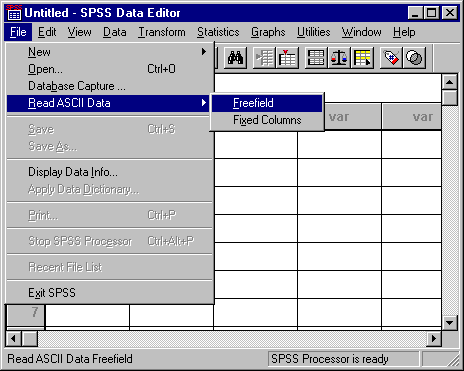
Task: Select Freefield from the submenu
Action: point(267,103)
